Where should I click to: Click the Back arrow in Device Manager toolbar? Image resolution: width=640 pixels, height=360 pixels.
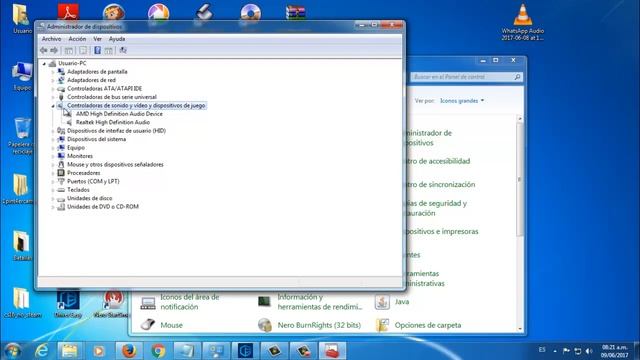(x=44, y=50)
